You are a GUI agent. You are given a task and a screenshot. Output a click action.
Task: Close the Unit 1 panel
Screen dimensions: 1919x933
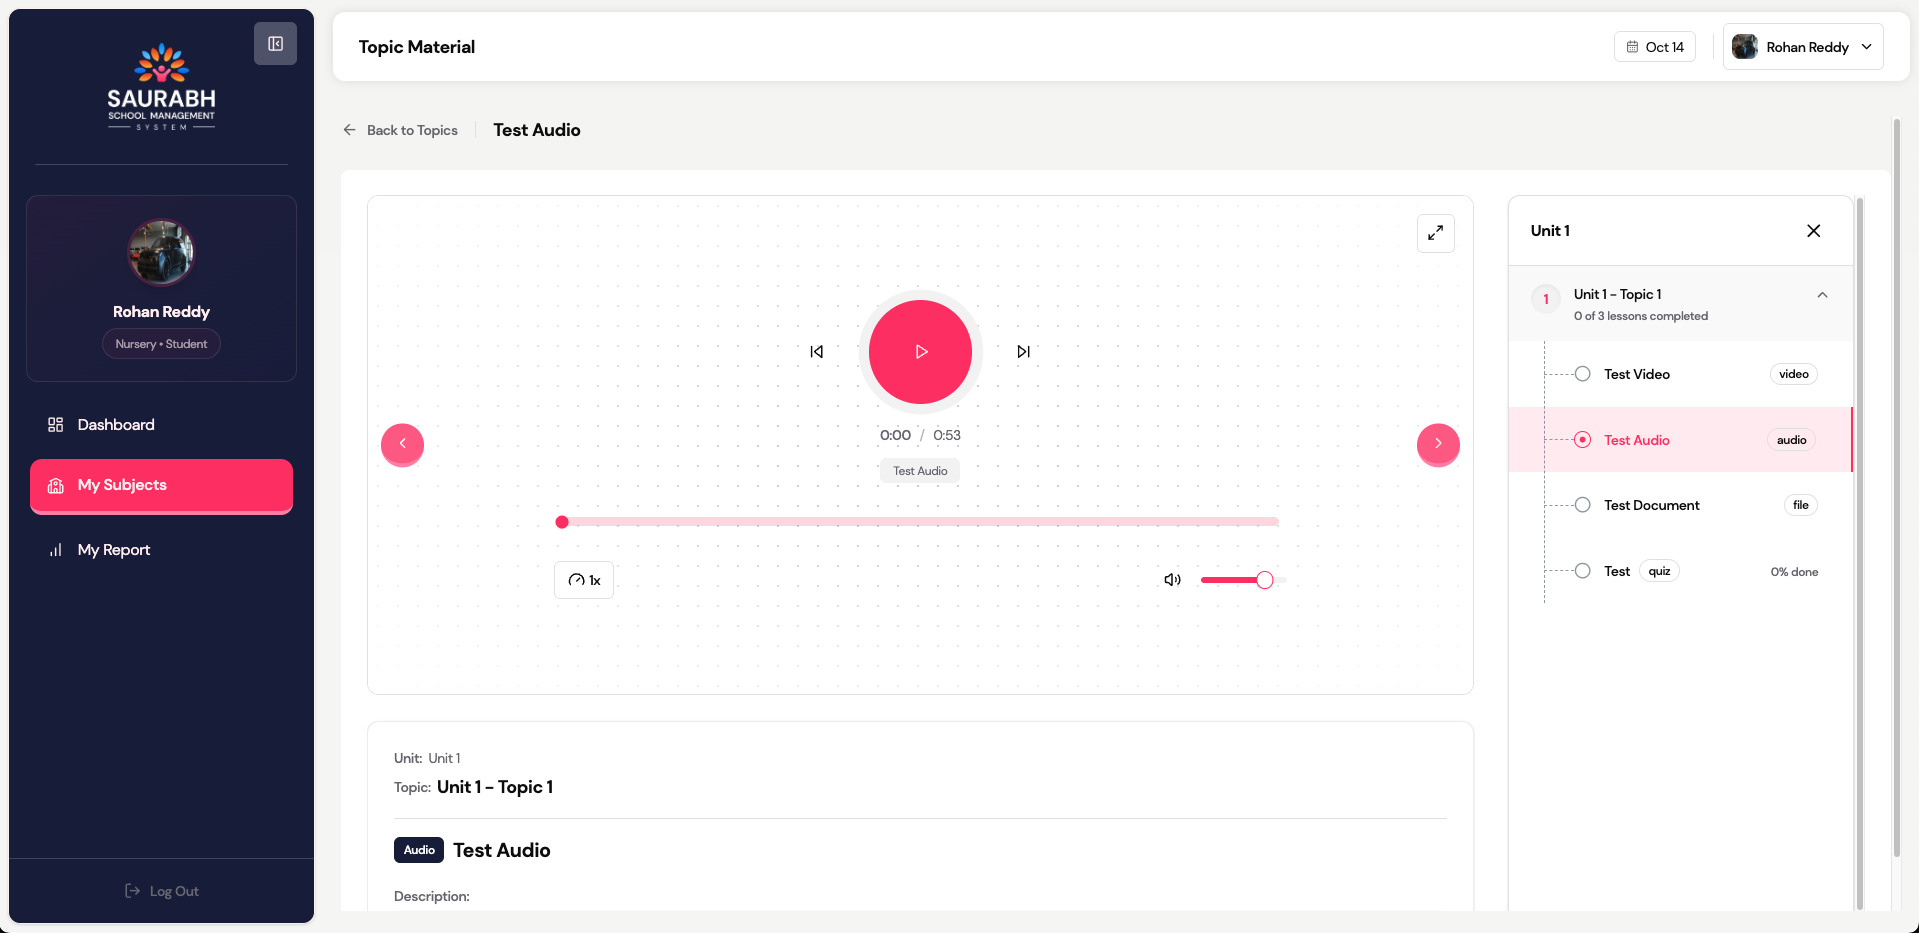tap(1813, 231)
